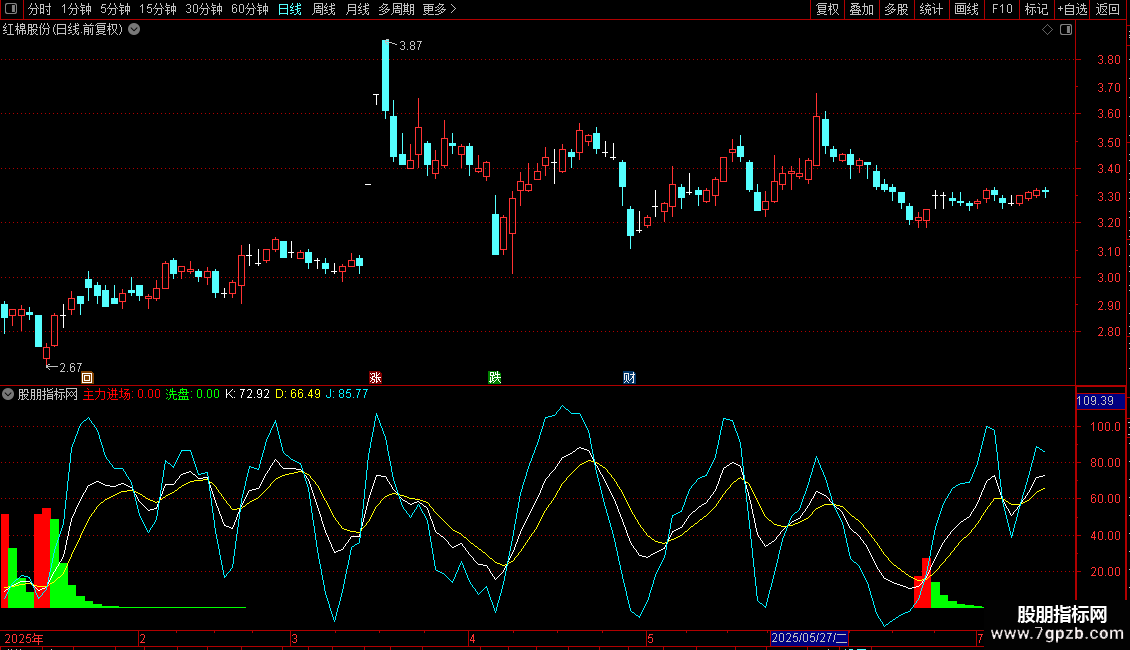Image resolution: width=1130 pixels, height=650 pixels.
Task: Activate the 画线 drawing tool
Action: [966, 9]
